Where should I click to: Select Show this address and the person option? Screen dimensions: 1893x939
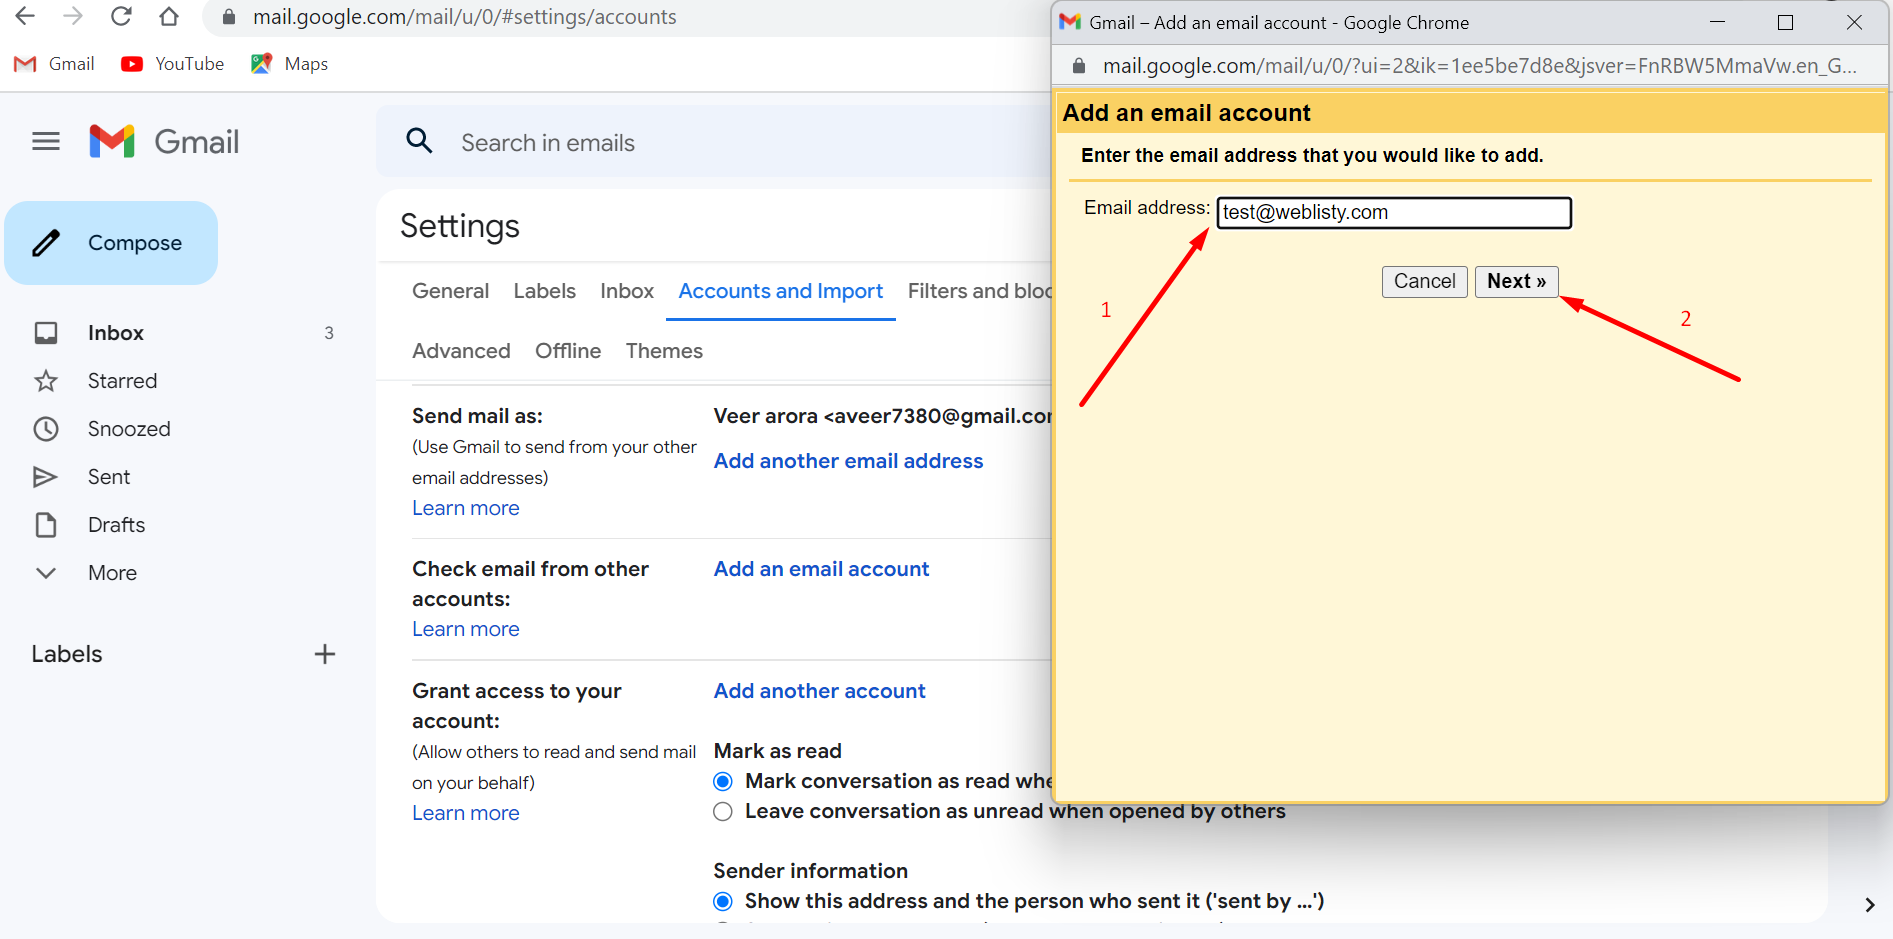722,900
